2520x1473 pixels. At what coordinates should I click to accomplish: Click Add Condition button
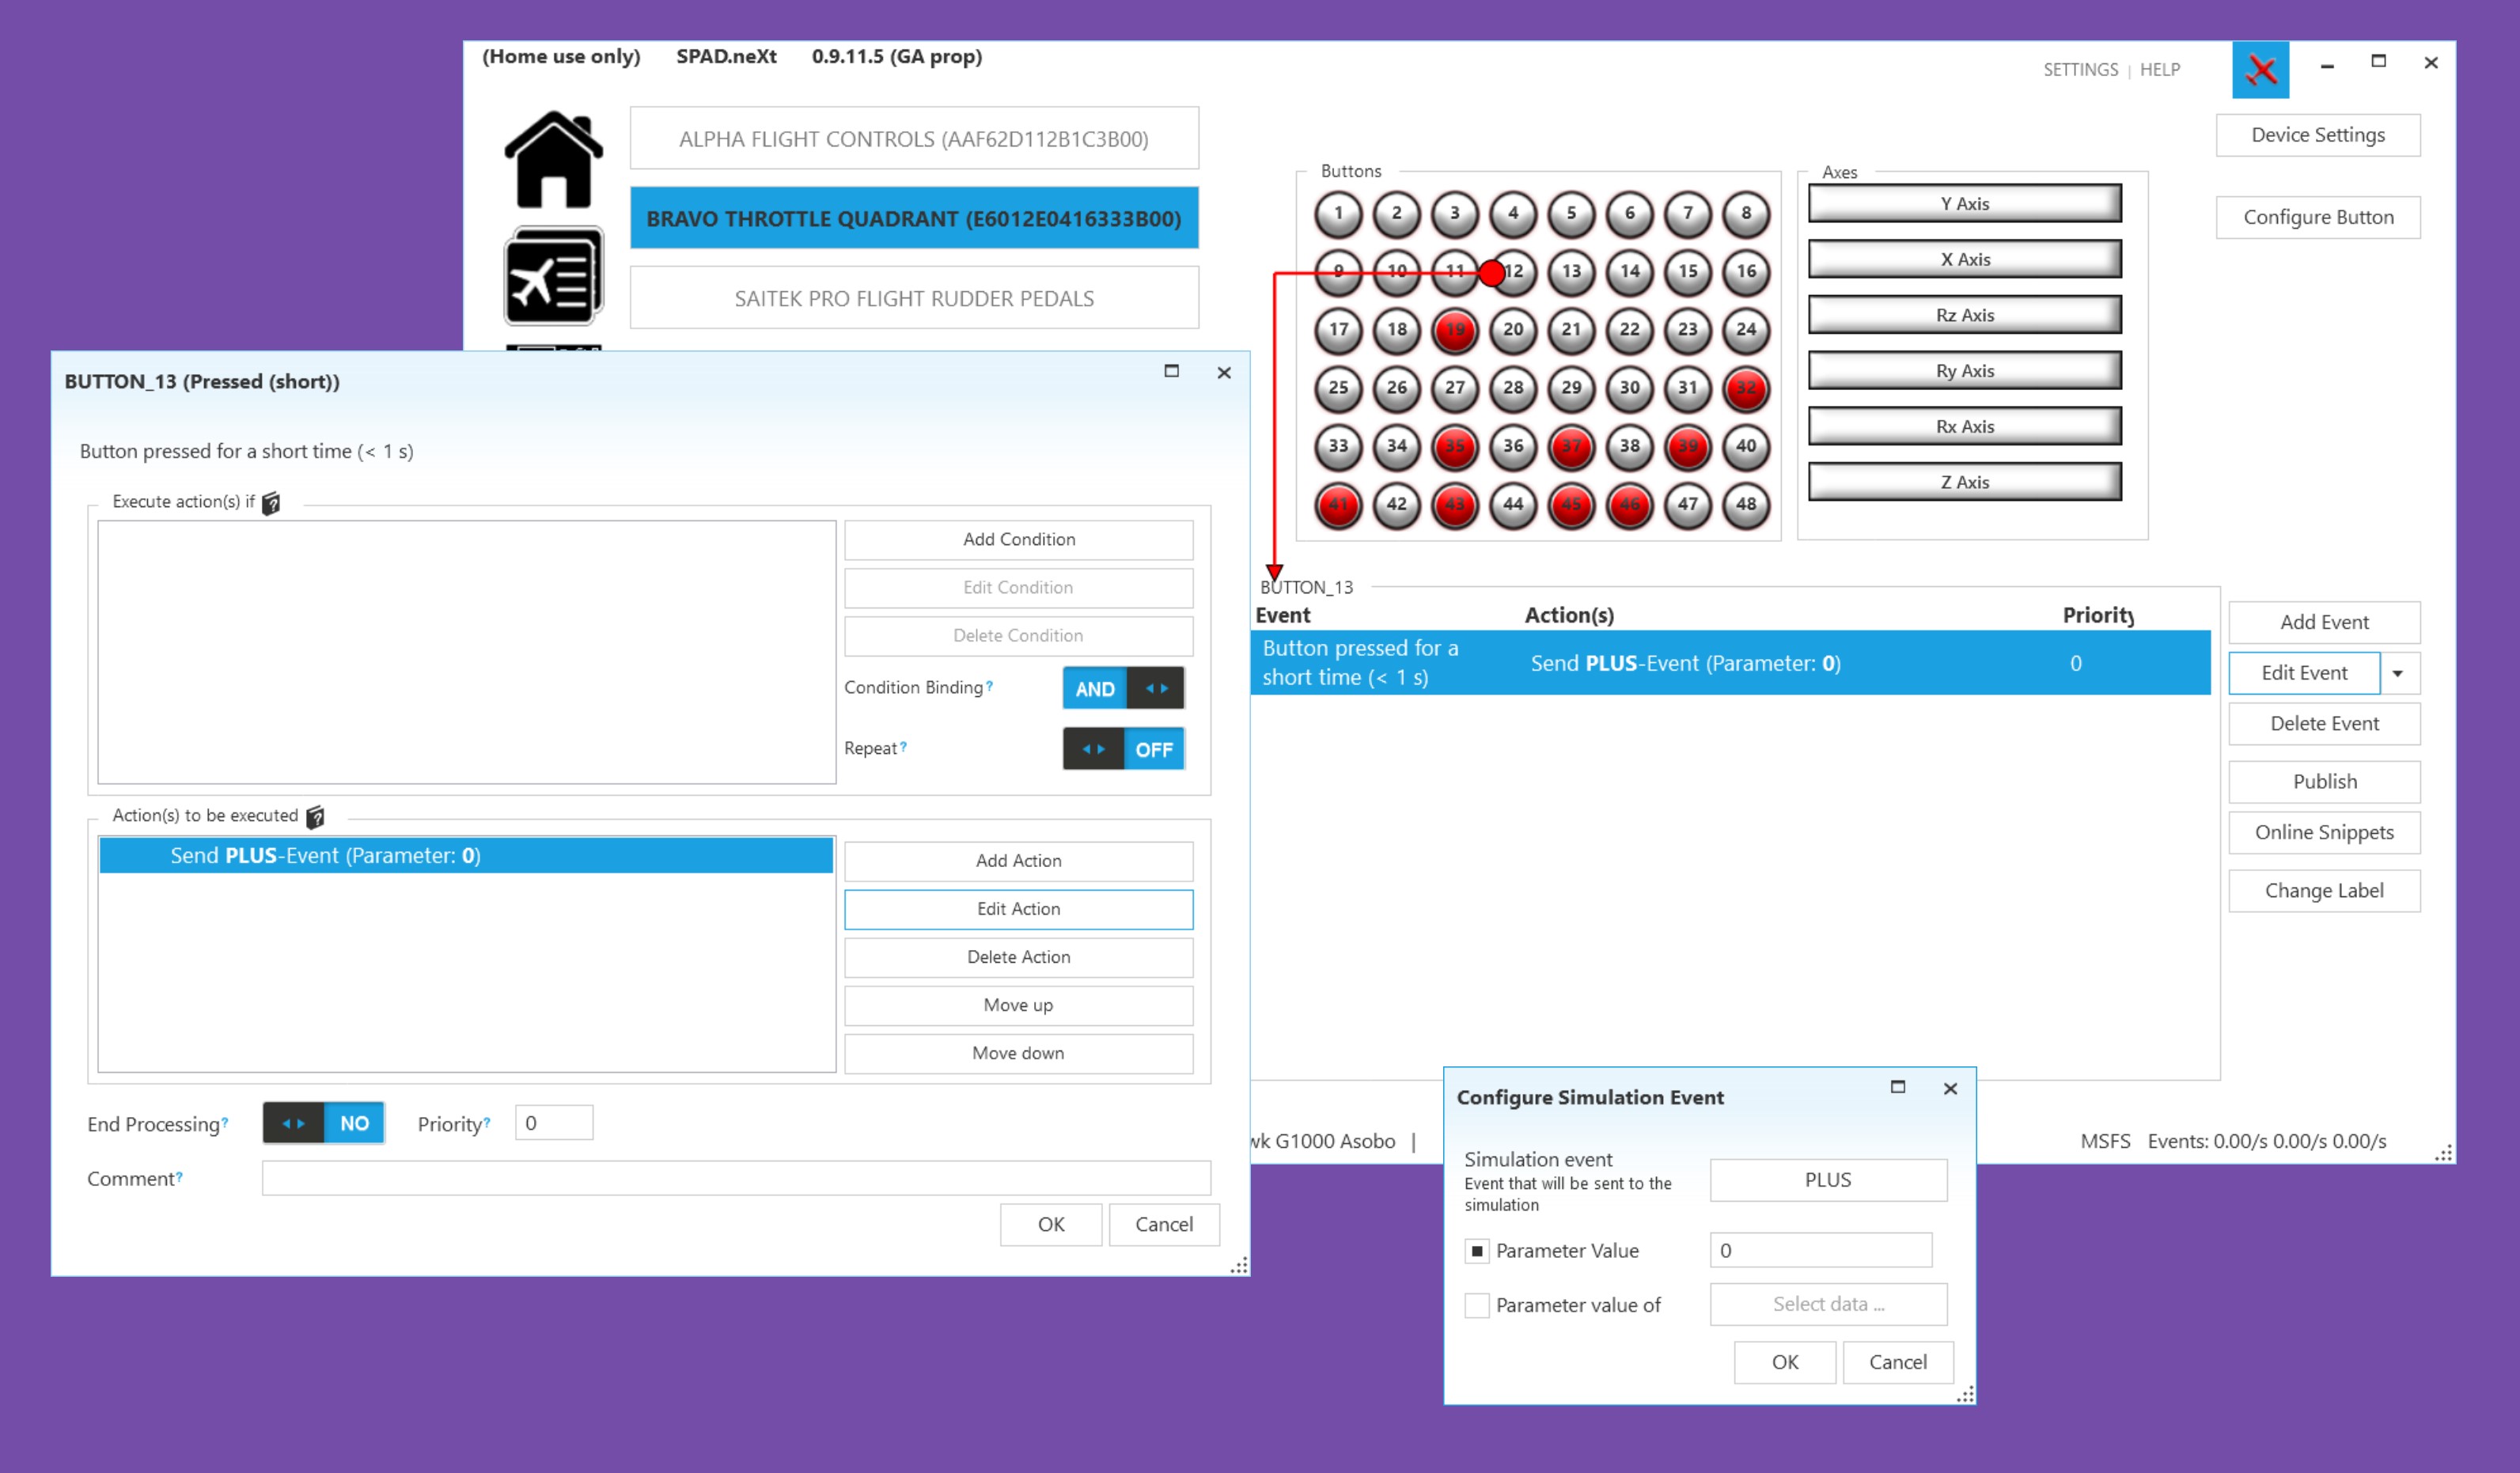[x=1018, y=540]
